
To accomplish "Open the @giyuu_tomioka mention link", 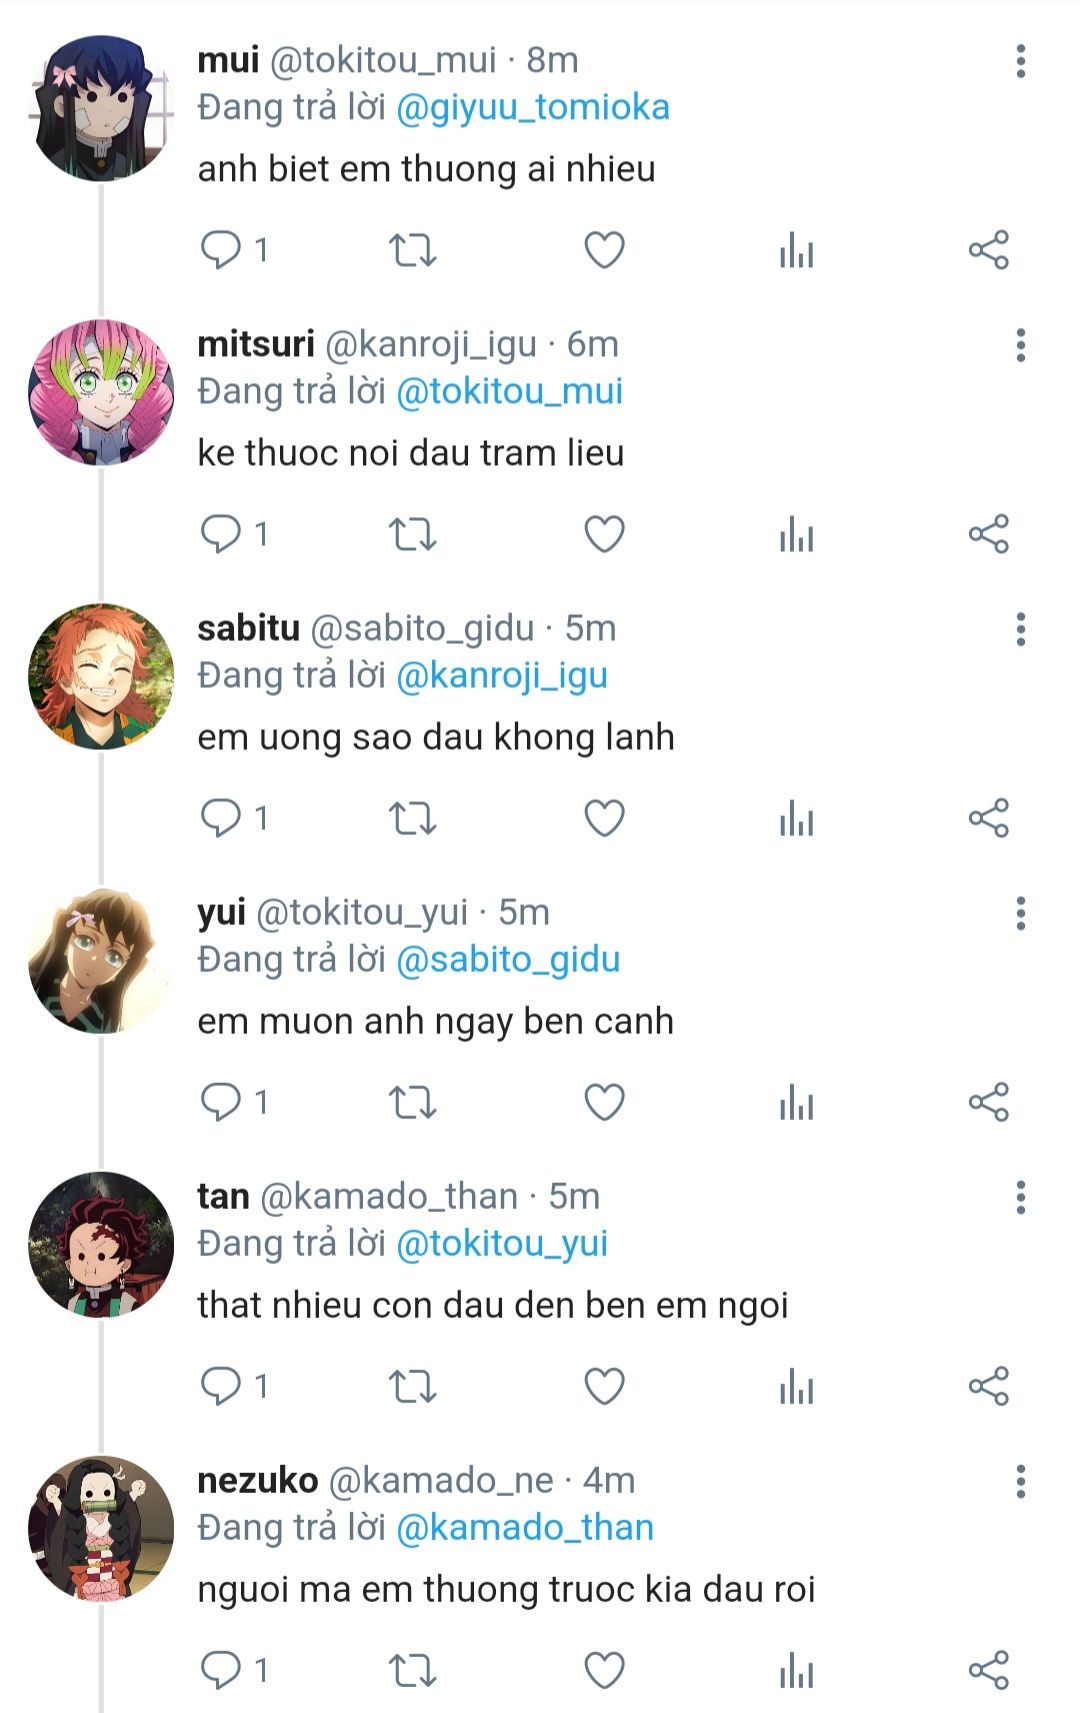I will (533, 108).
